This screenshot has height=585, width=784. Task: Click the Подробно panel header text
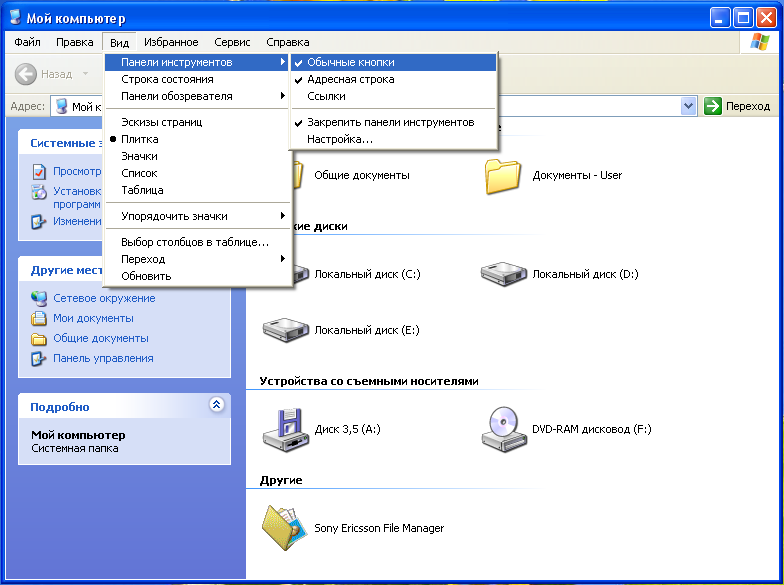point(60,408)
